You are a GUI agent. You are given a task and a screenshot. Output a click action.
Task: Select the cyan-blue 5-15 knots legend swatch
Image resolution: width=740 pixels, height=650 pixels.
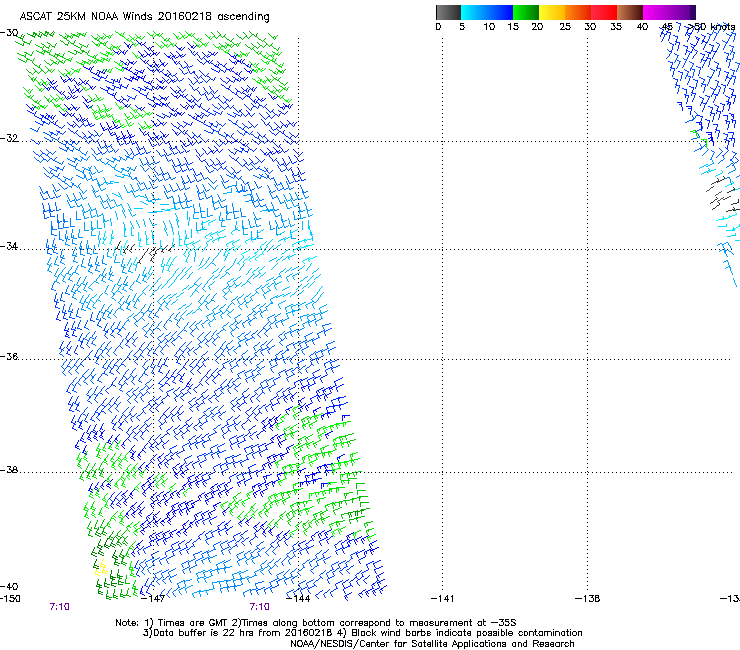pyautogui.click(x=487, y=12)
